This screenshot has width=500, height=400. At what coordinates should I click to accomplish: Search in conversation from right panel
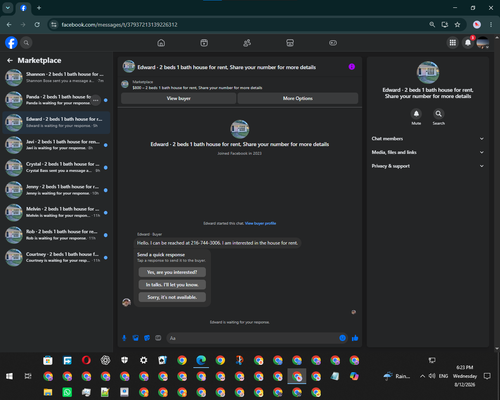[x=439, y=114]
